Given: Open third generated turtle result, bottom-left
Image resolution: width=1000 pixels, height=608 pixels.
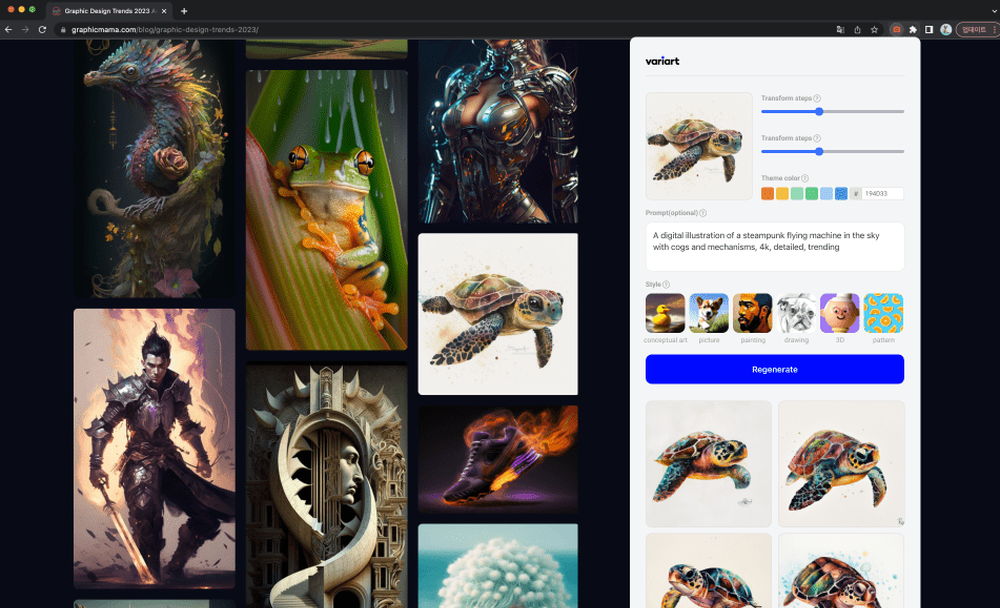Looking at the screenshot, I should click(x=709, y=571).
